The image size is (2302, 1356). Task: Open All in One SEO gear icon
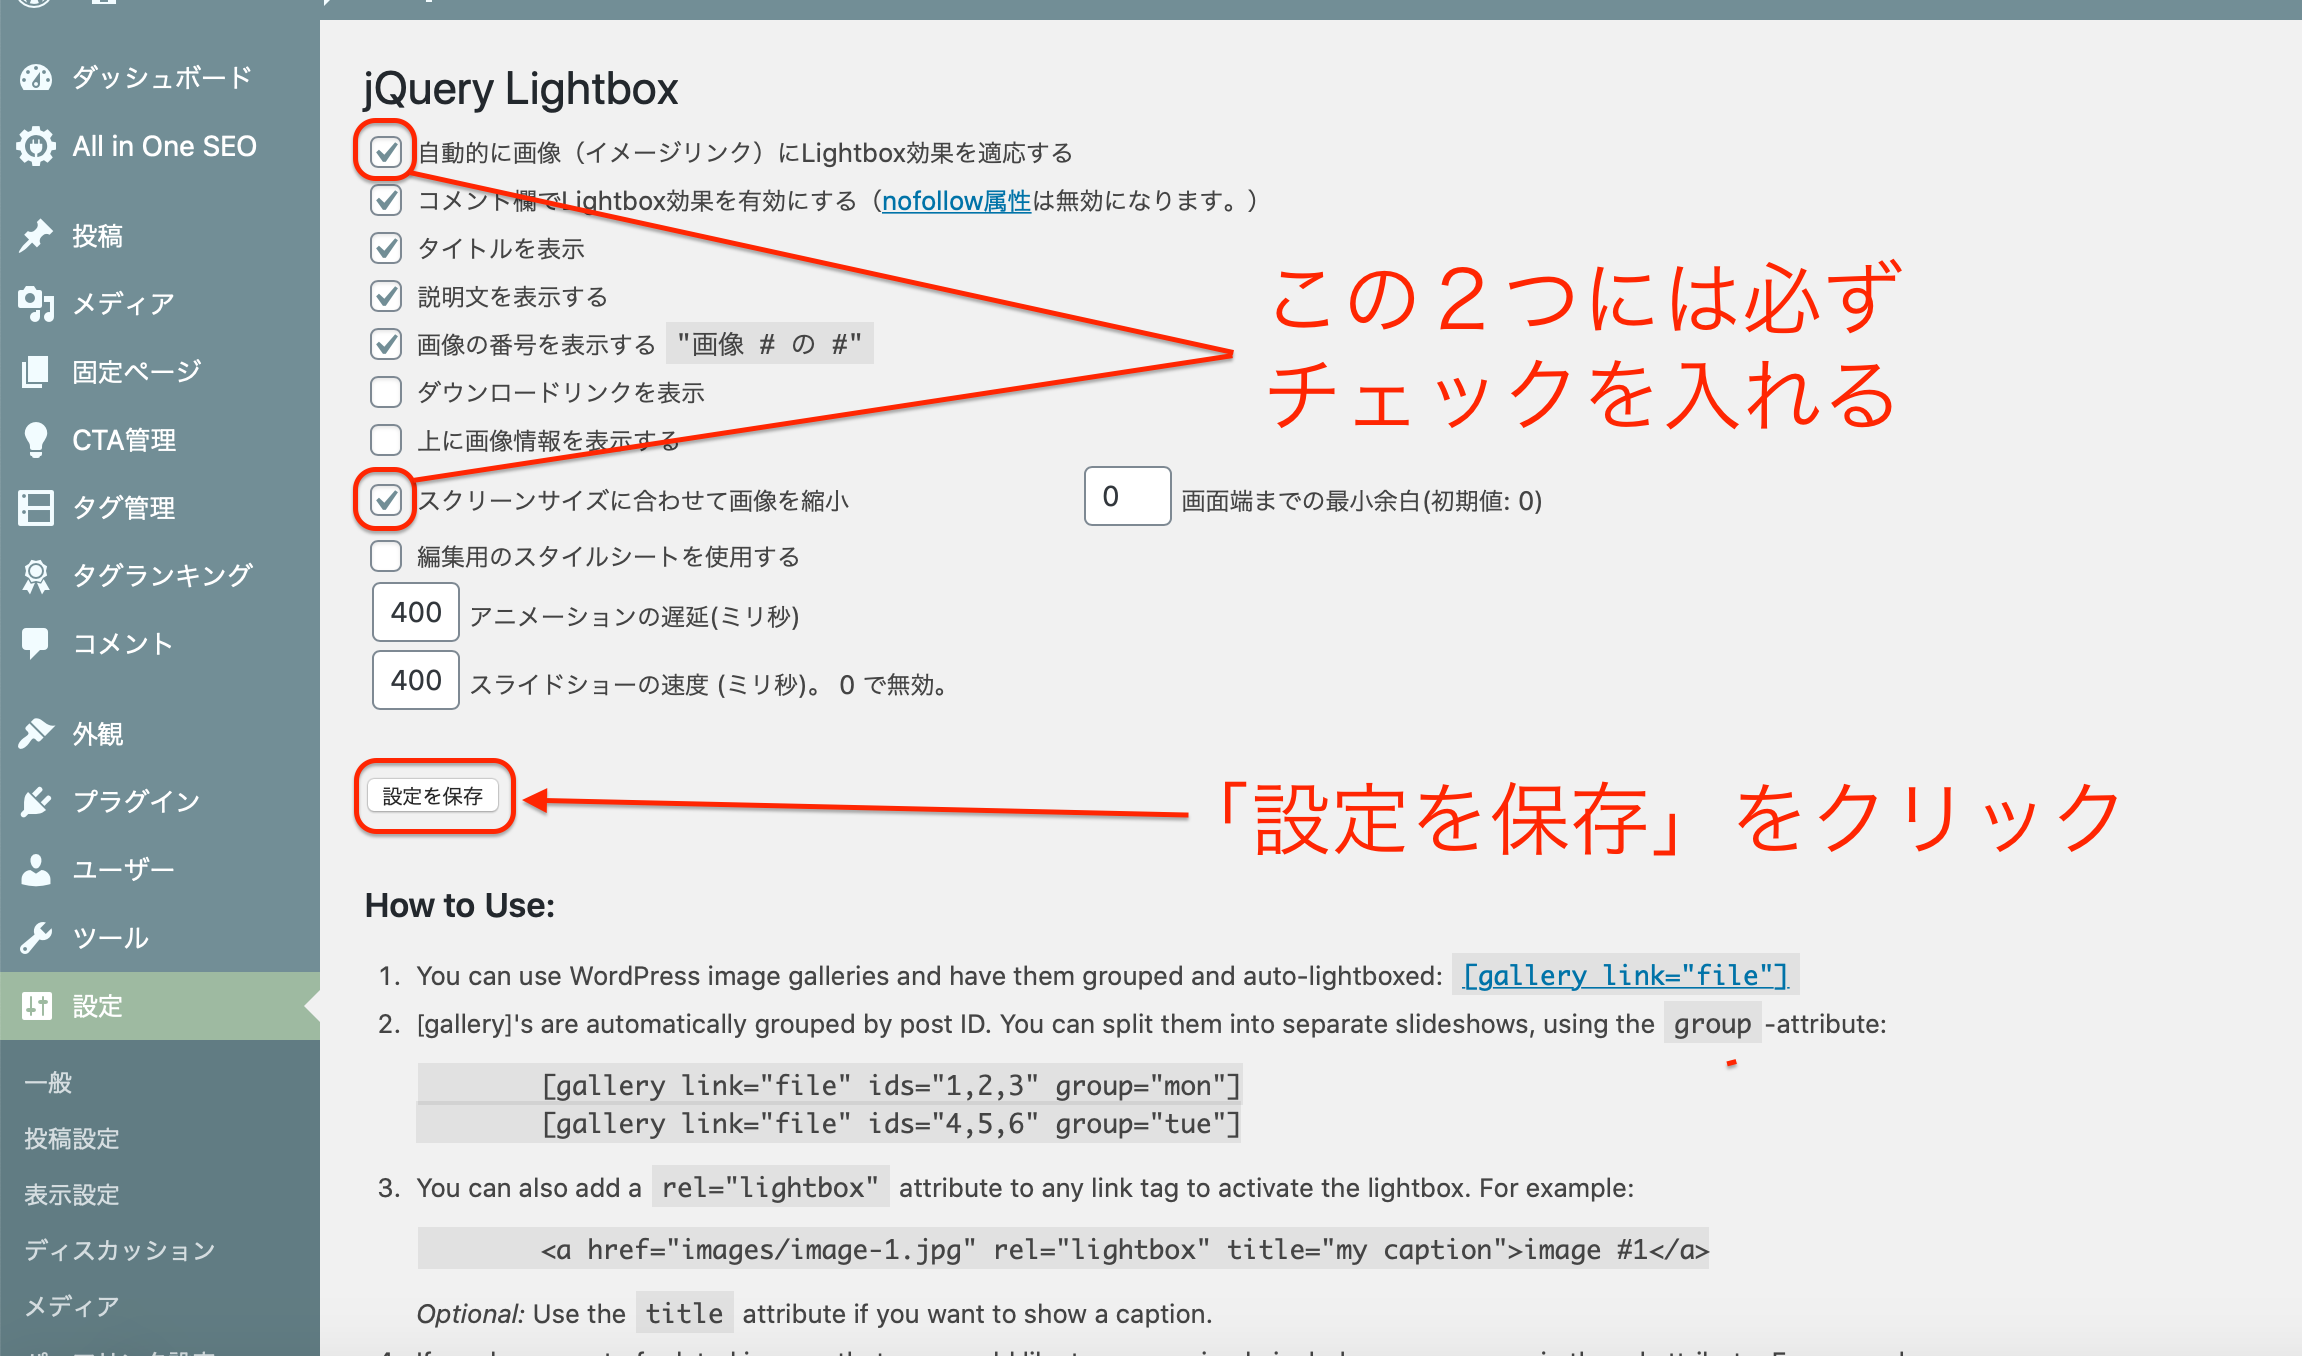(x=36, y=146)
